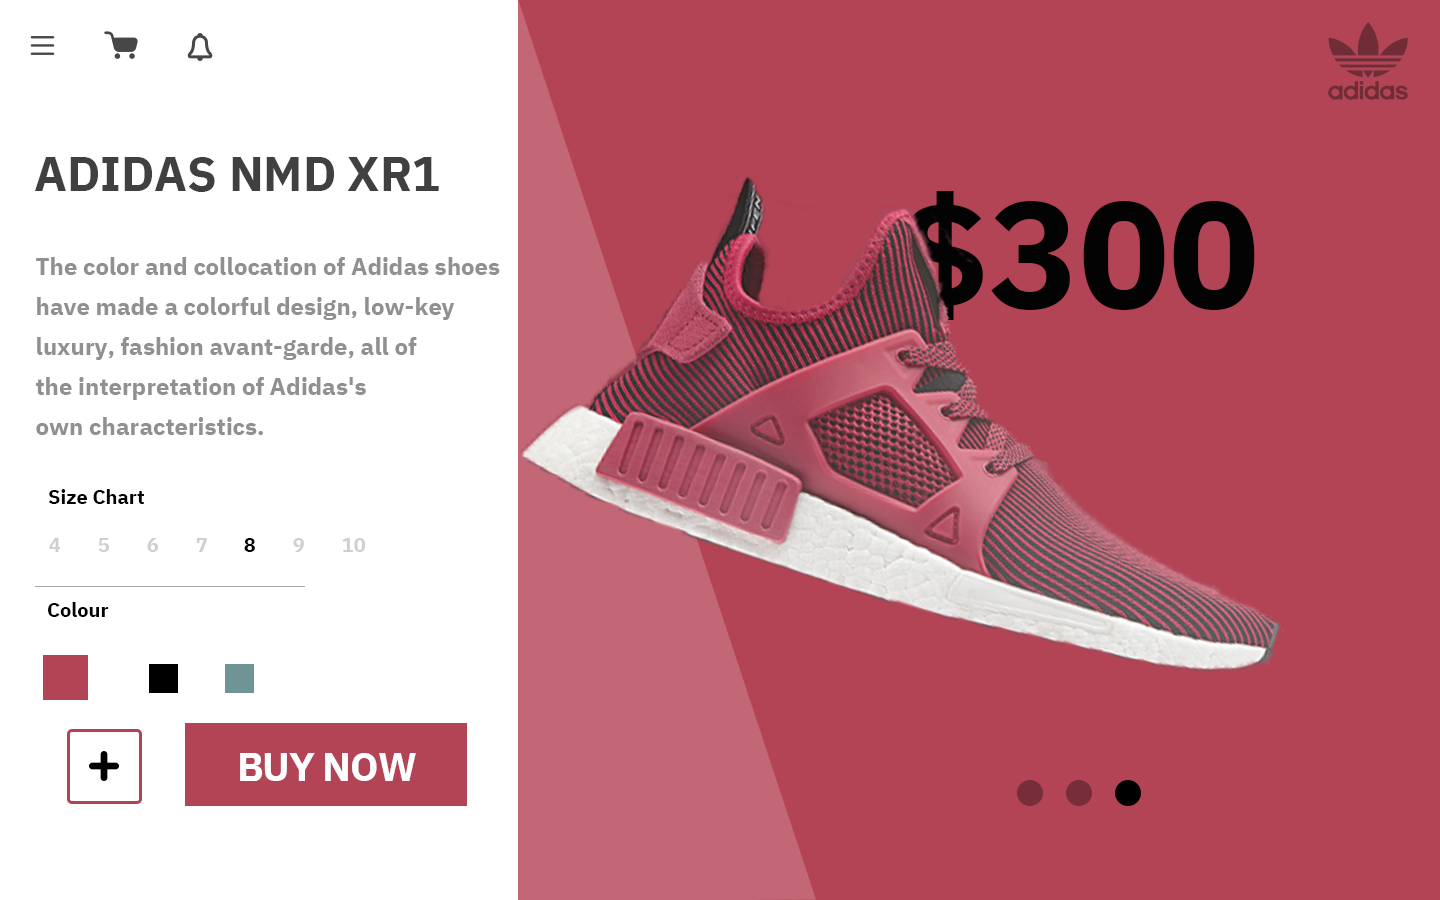1440x900 pixels.
Task: Pick size 9 from size chart
Action: (x=298, y=545)
